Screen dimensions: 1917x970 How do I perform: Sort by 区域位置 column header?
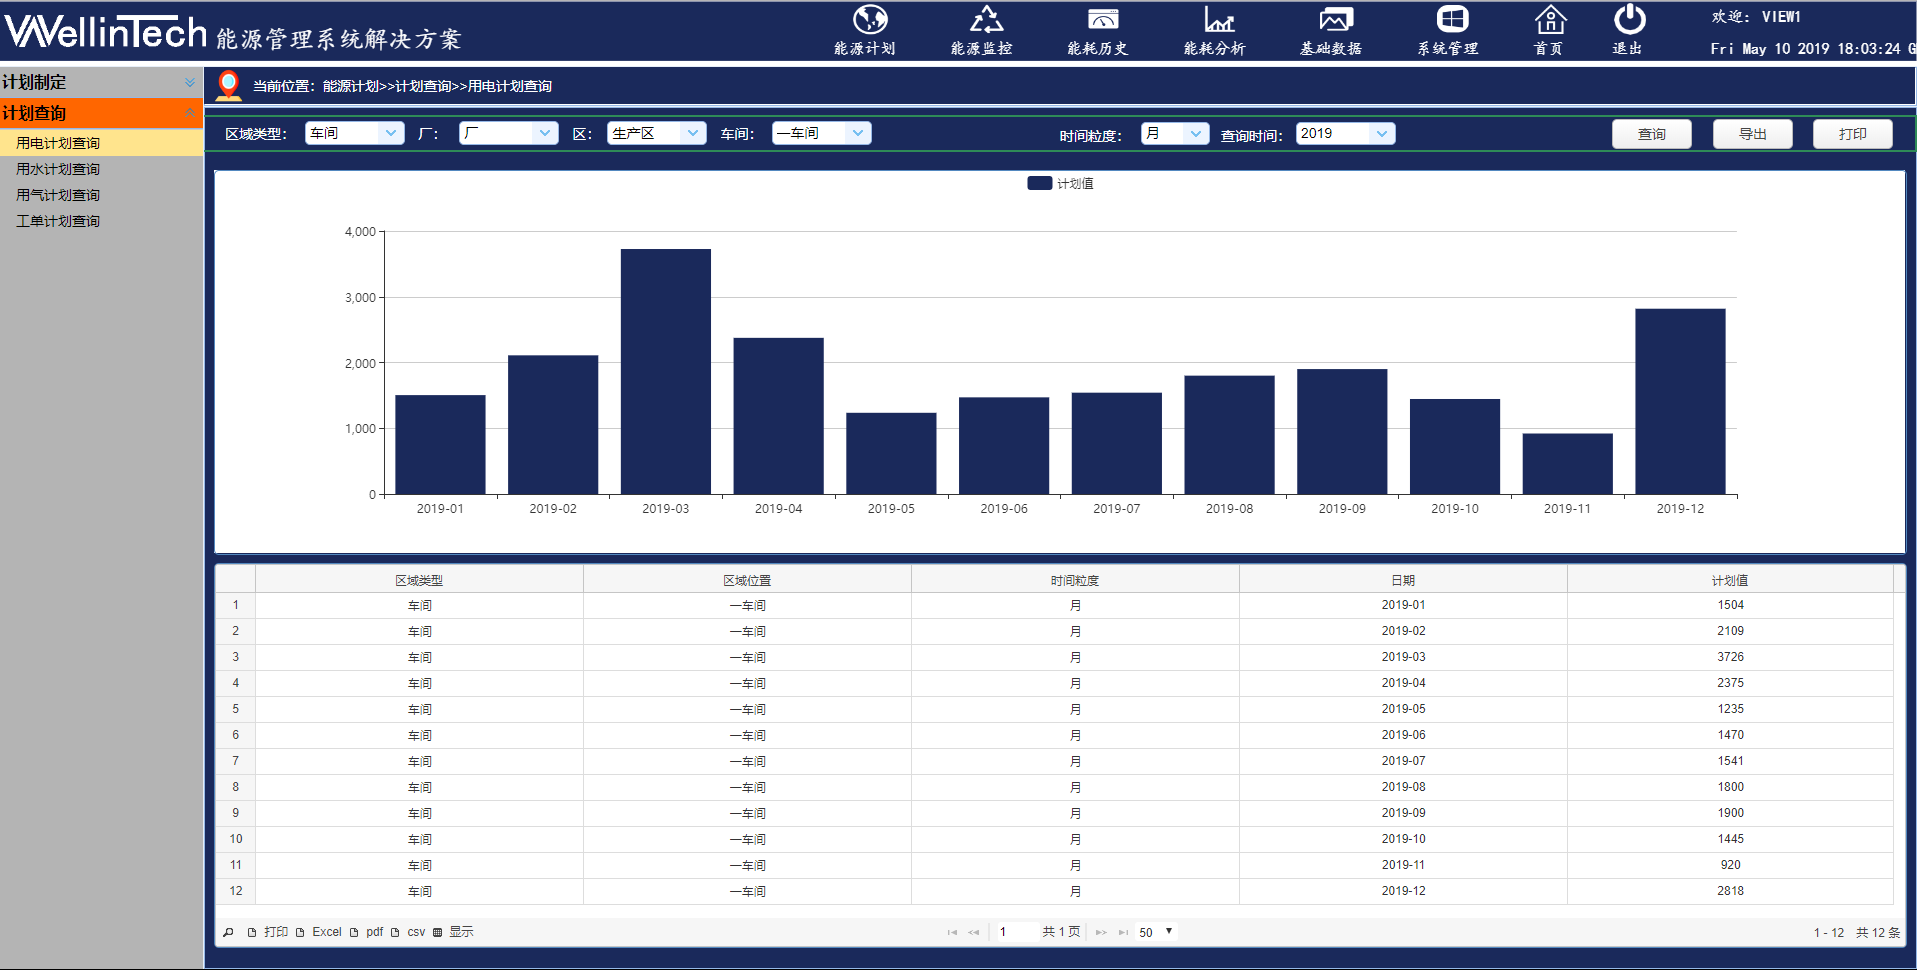pos(747,580)
